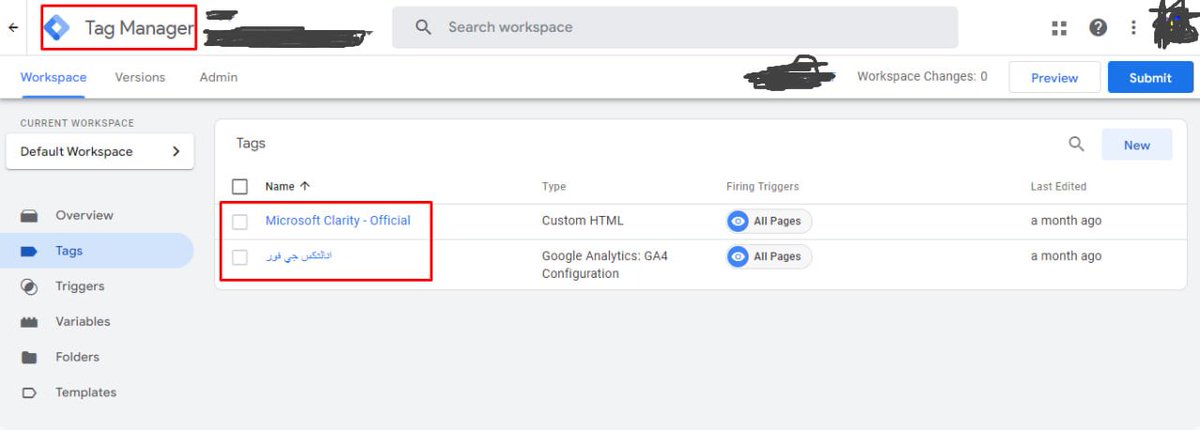Click the Tag Manager title text
The image size is (1200, 430).
pyautogui.click(x=139, y=28)
